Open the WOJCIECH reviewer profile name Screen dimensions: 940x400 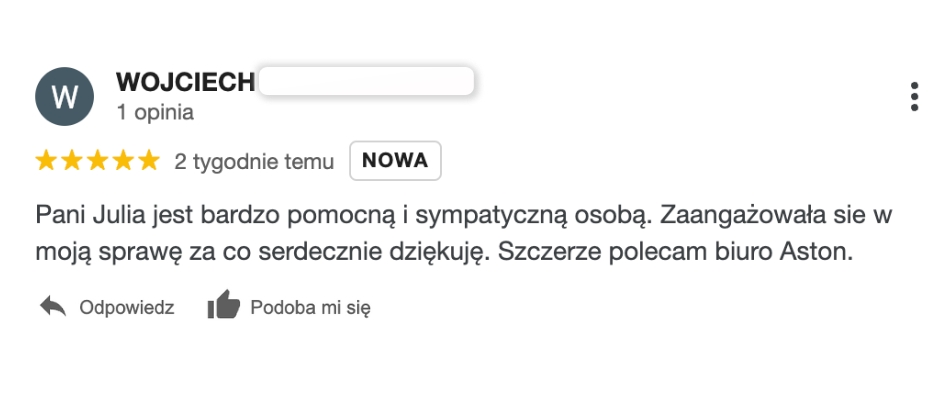click(186, 82)
